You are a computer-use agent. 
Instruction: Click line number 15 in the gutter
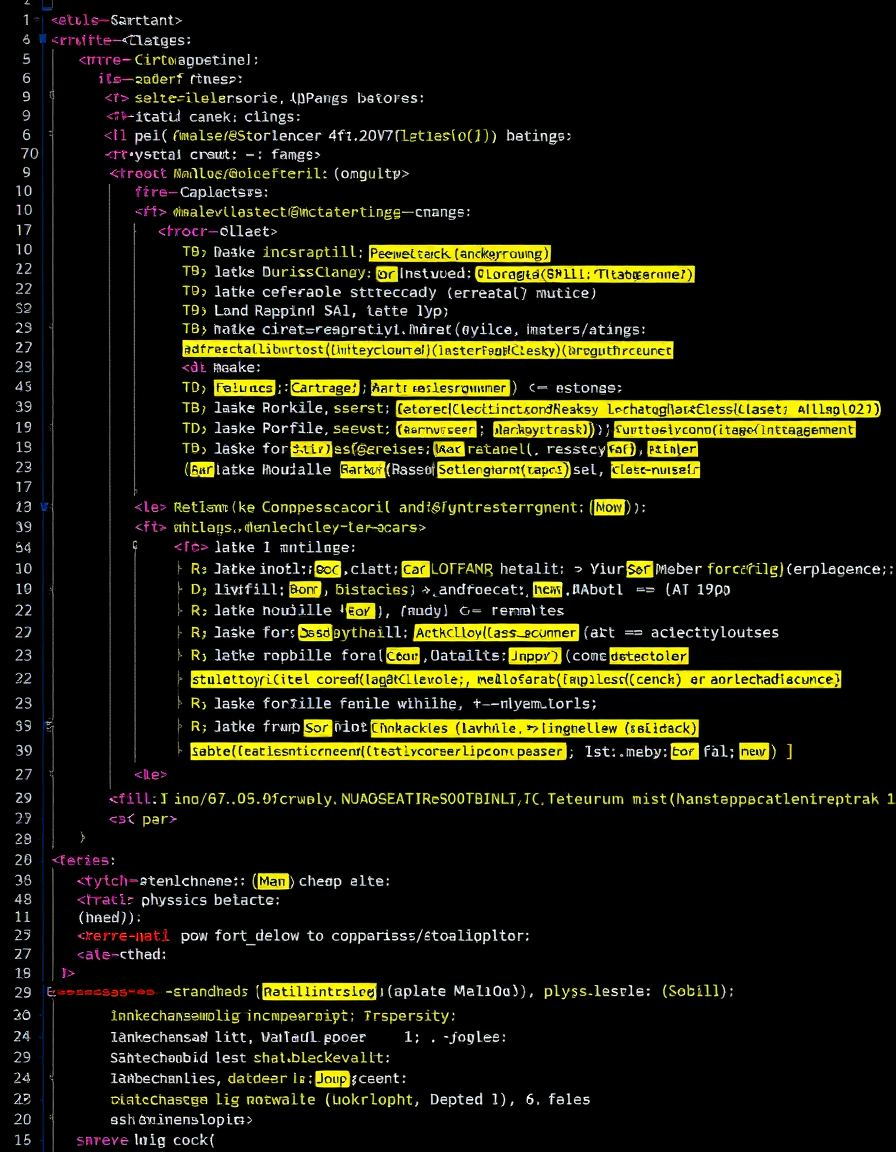click(23, 1140)
